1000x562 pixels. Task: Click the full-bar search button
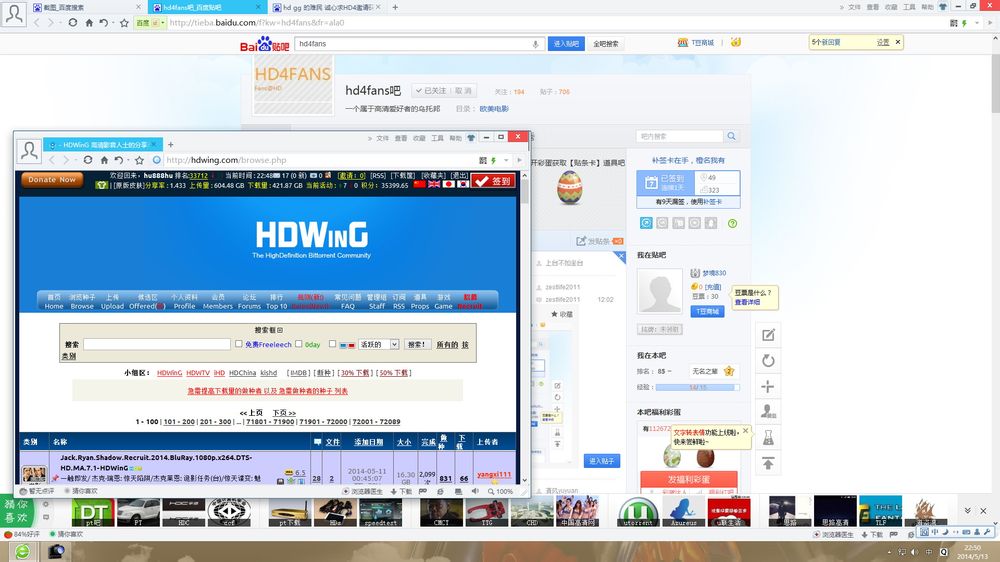[x=606, y=44]
